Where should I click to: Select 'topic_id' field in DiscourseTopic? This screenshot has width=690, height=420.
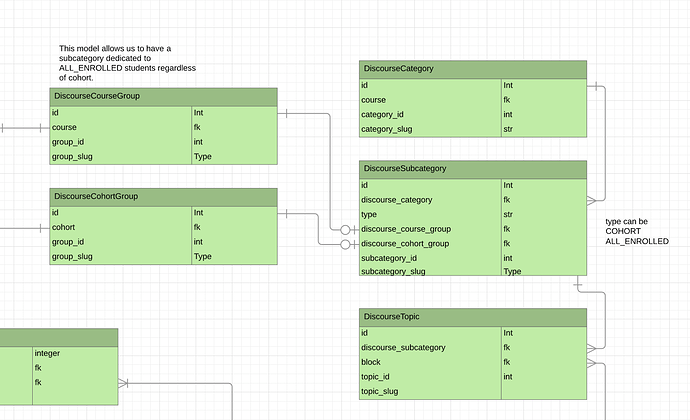[x=375, y=377]
